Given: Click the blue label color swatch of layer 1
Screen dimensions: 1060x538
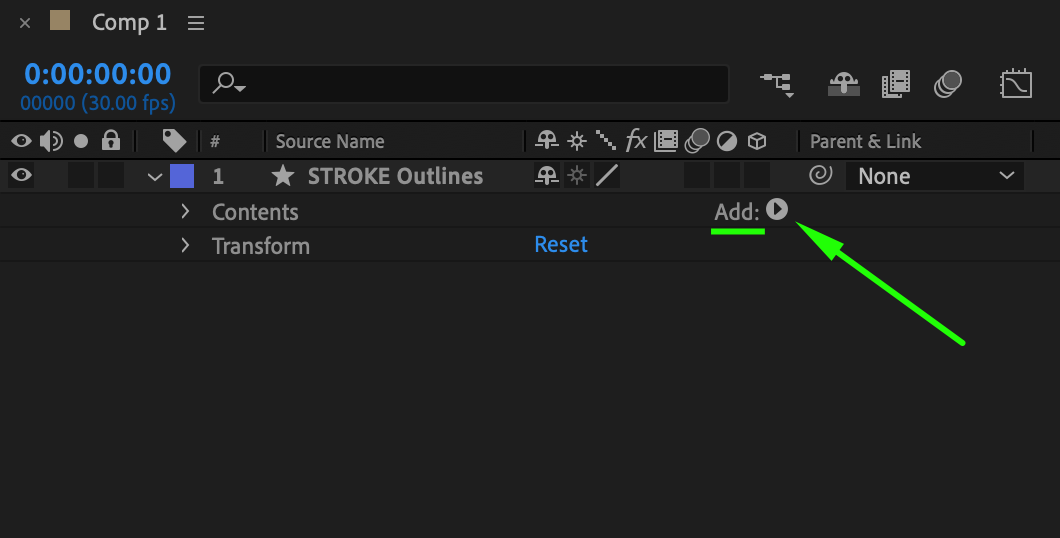Looking at the screenshot, I should tap(182, 176).
